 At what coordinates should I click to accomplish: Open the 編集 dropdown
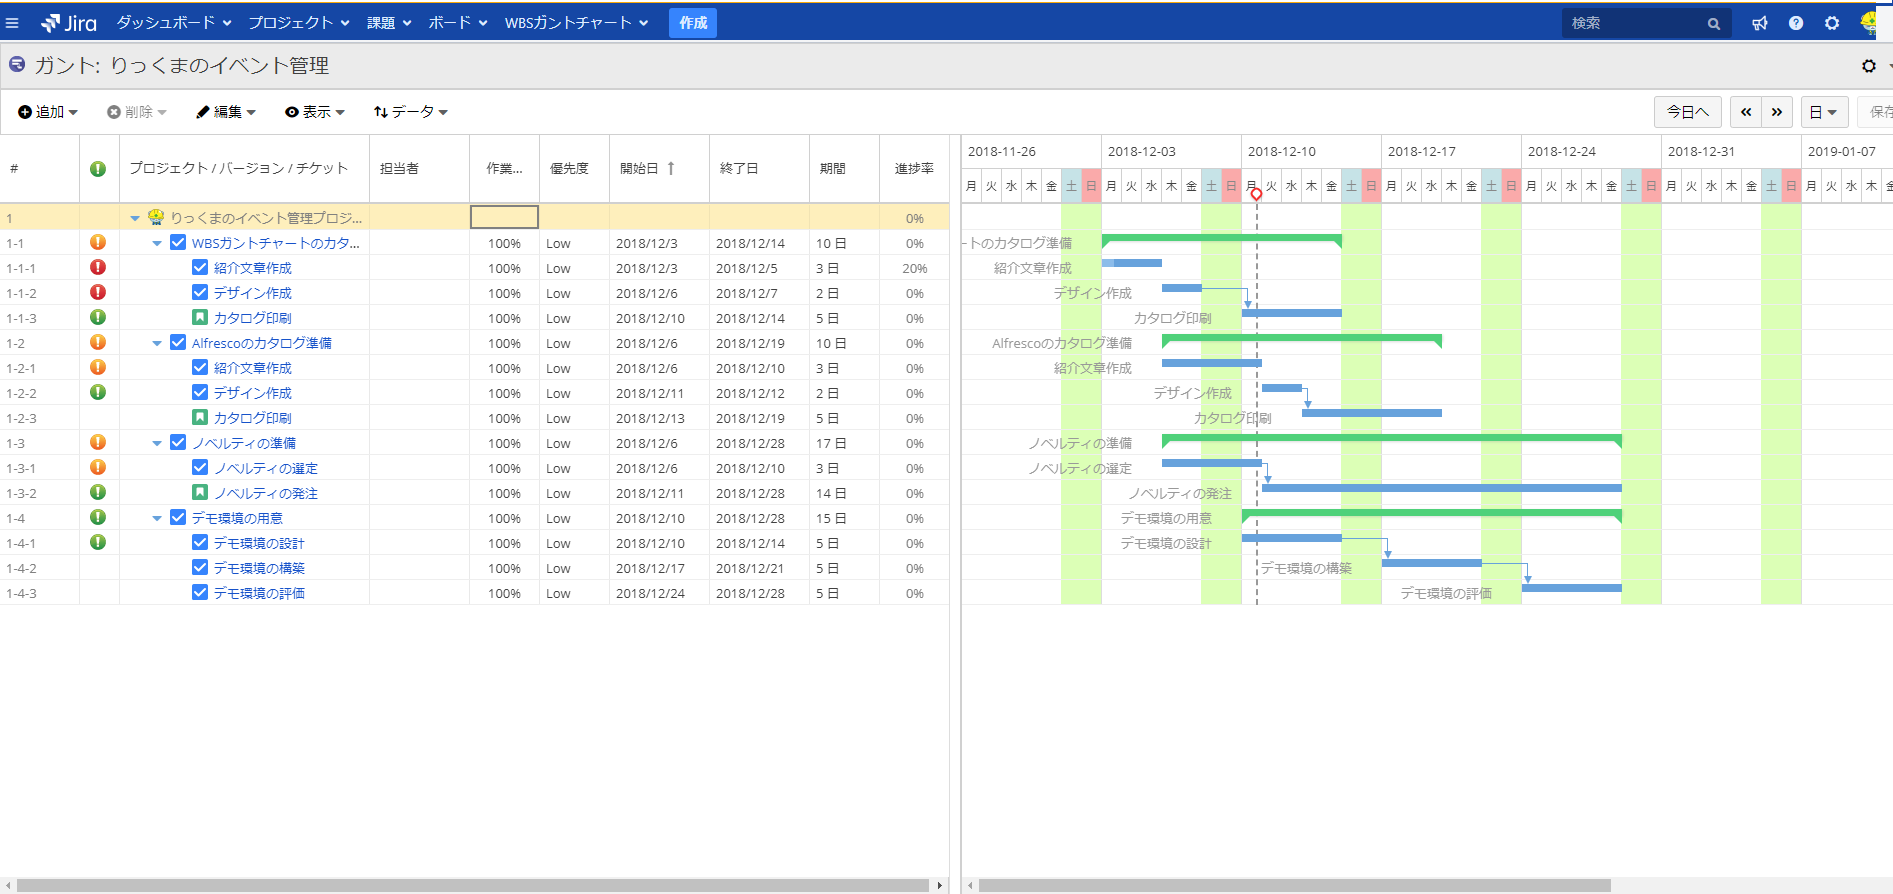pyautogui.click(x=226, y=112)
